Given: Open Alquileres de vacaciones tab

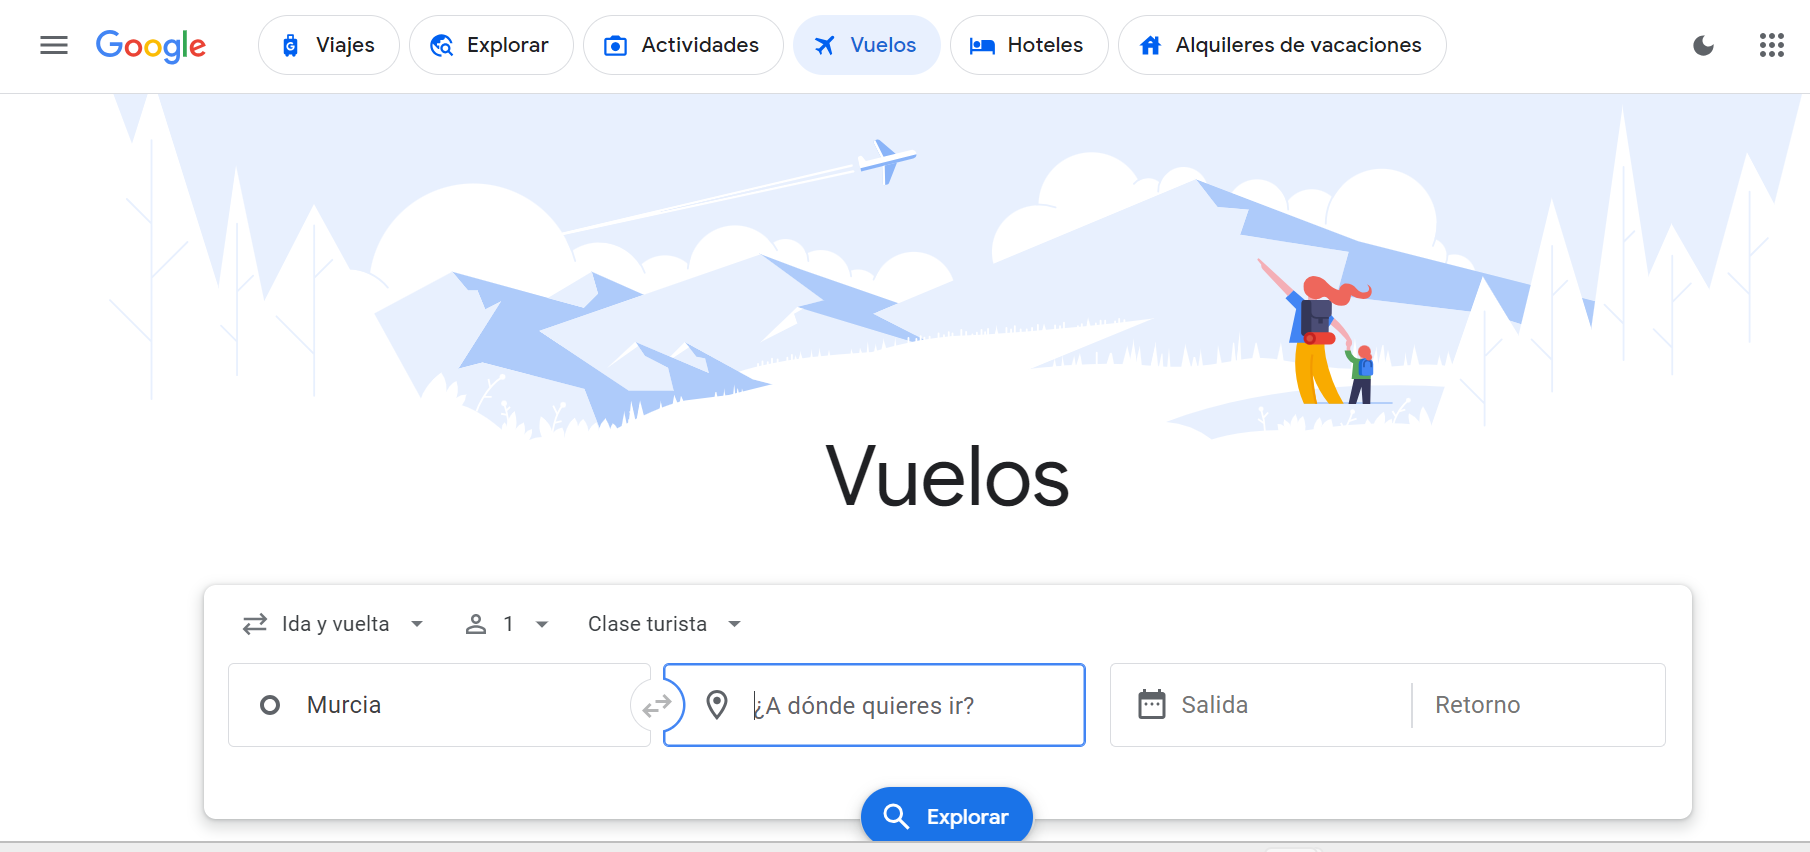Looking at the screenshot, I should (x=1282, y=45).
